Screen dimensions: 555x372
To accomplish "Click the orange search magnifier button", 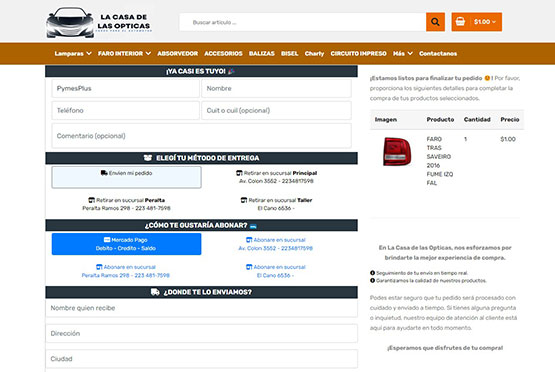I will pos(435,22).
